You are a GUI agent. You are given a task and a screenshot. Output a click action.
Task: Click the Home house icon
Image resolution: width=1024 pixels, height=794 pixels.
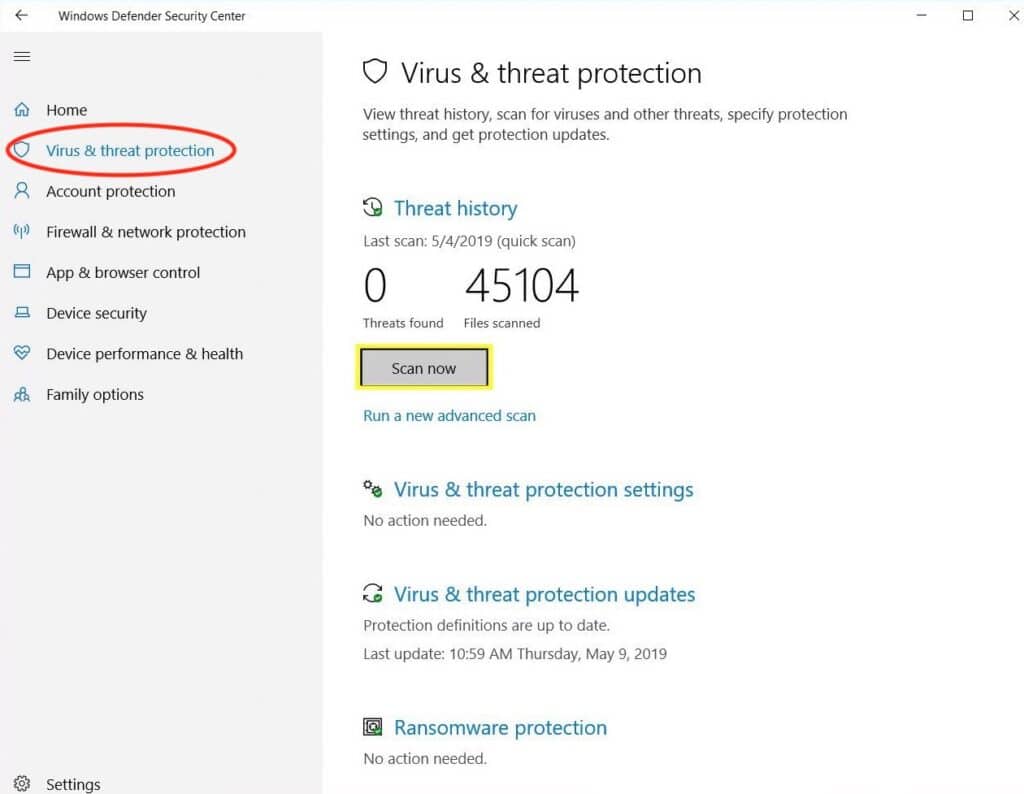point(22,110)
